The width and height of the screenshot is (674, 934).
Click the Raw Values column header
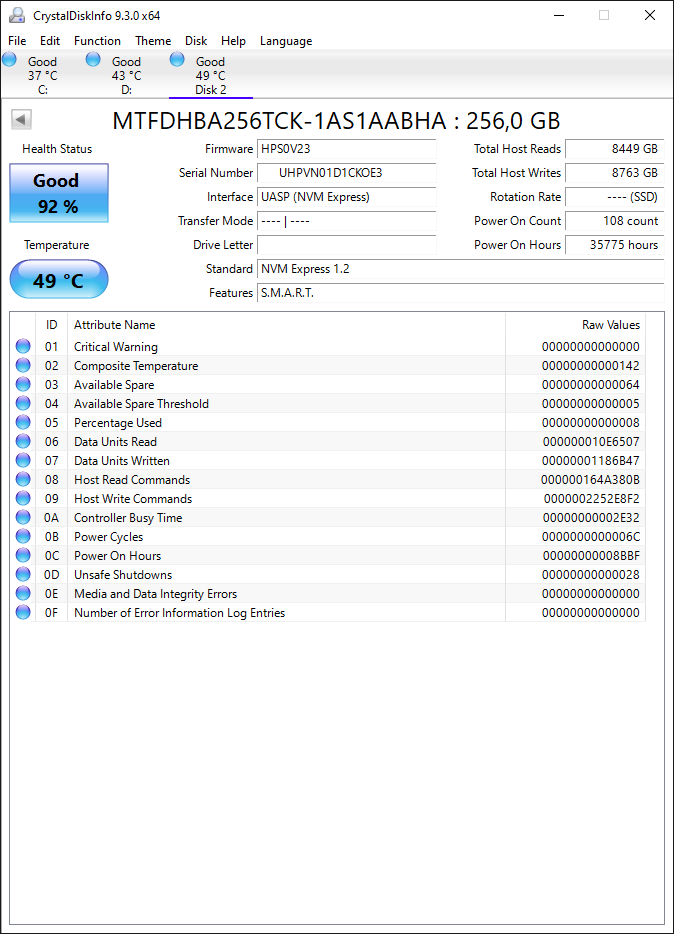pos(575,325)
